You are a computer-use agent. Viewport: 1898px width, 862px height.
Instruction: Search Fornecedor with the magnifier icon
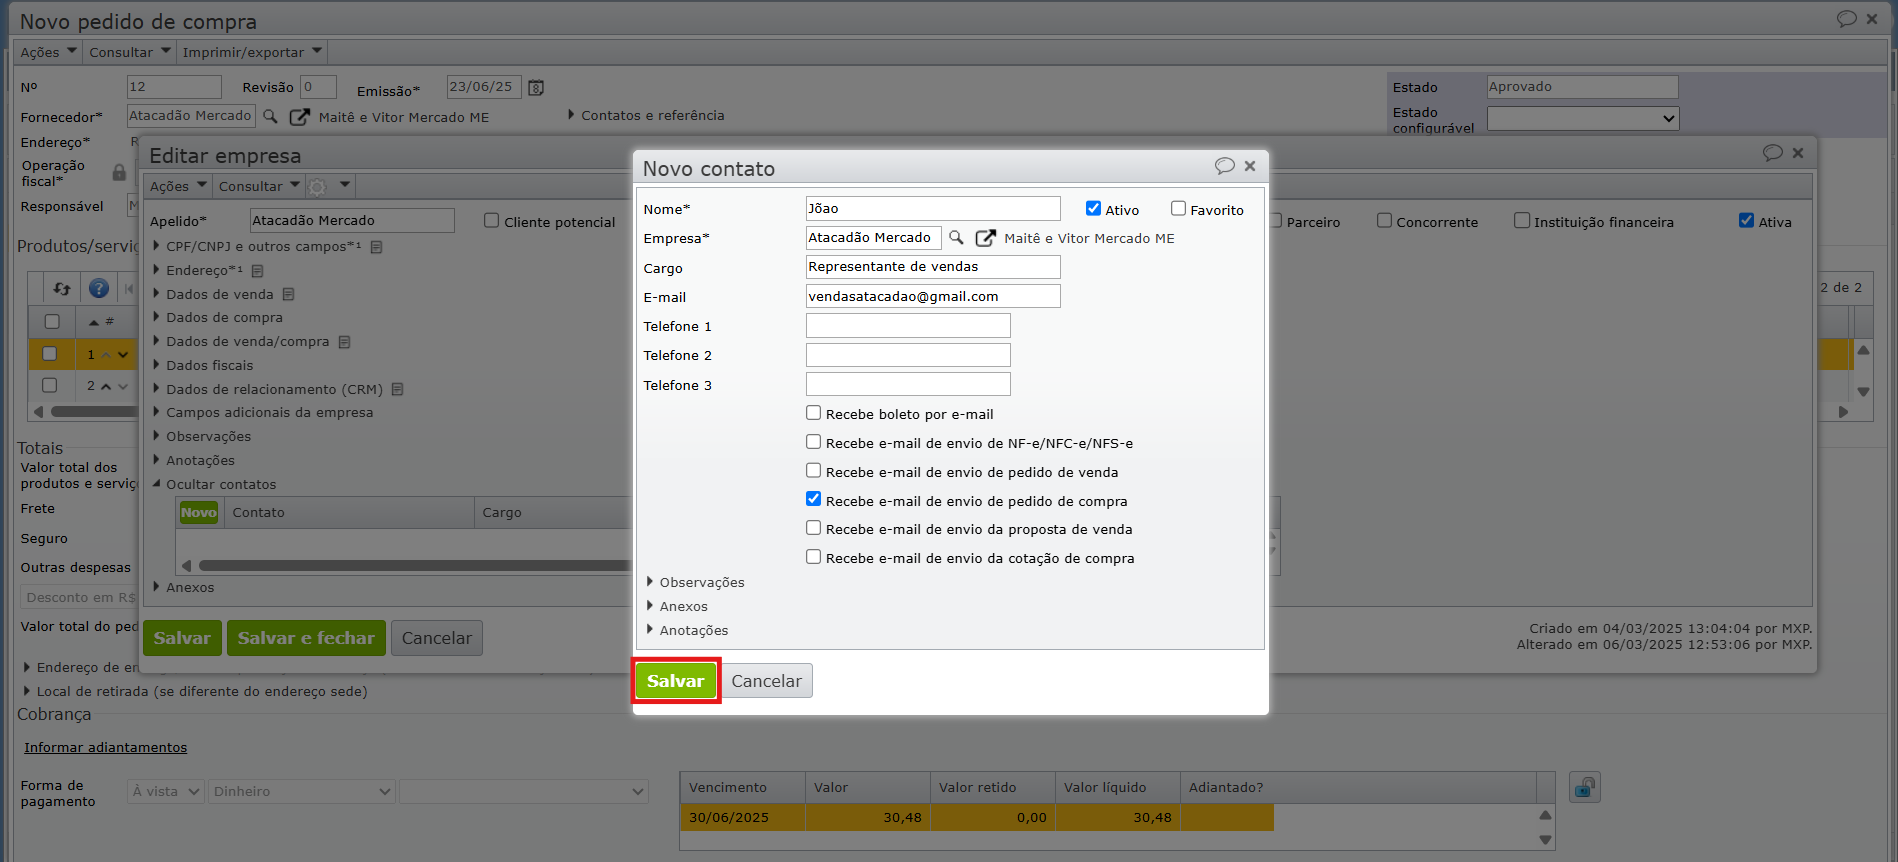pos(270,117)
